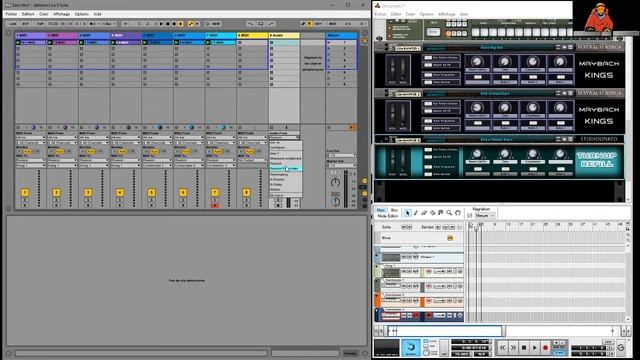Screen dimensions: 640x360
Task: Open track 5 MIDI To output dropdown
Action: (157, 160)
